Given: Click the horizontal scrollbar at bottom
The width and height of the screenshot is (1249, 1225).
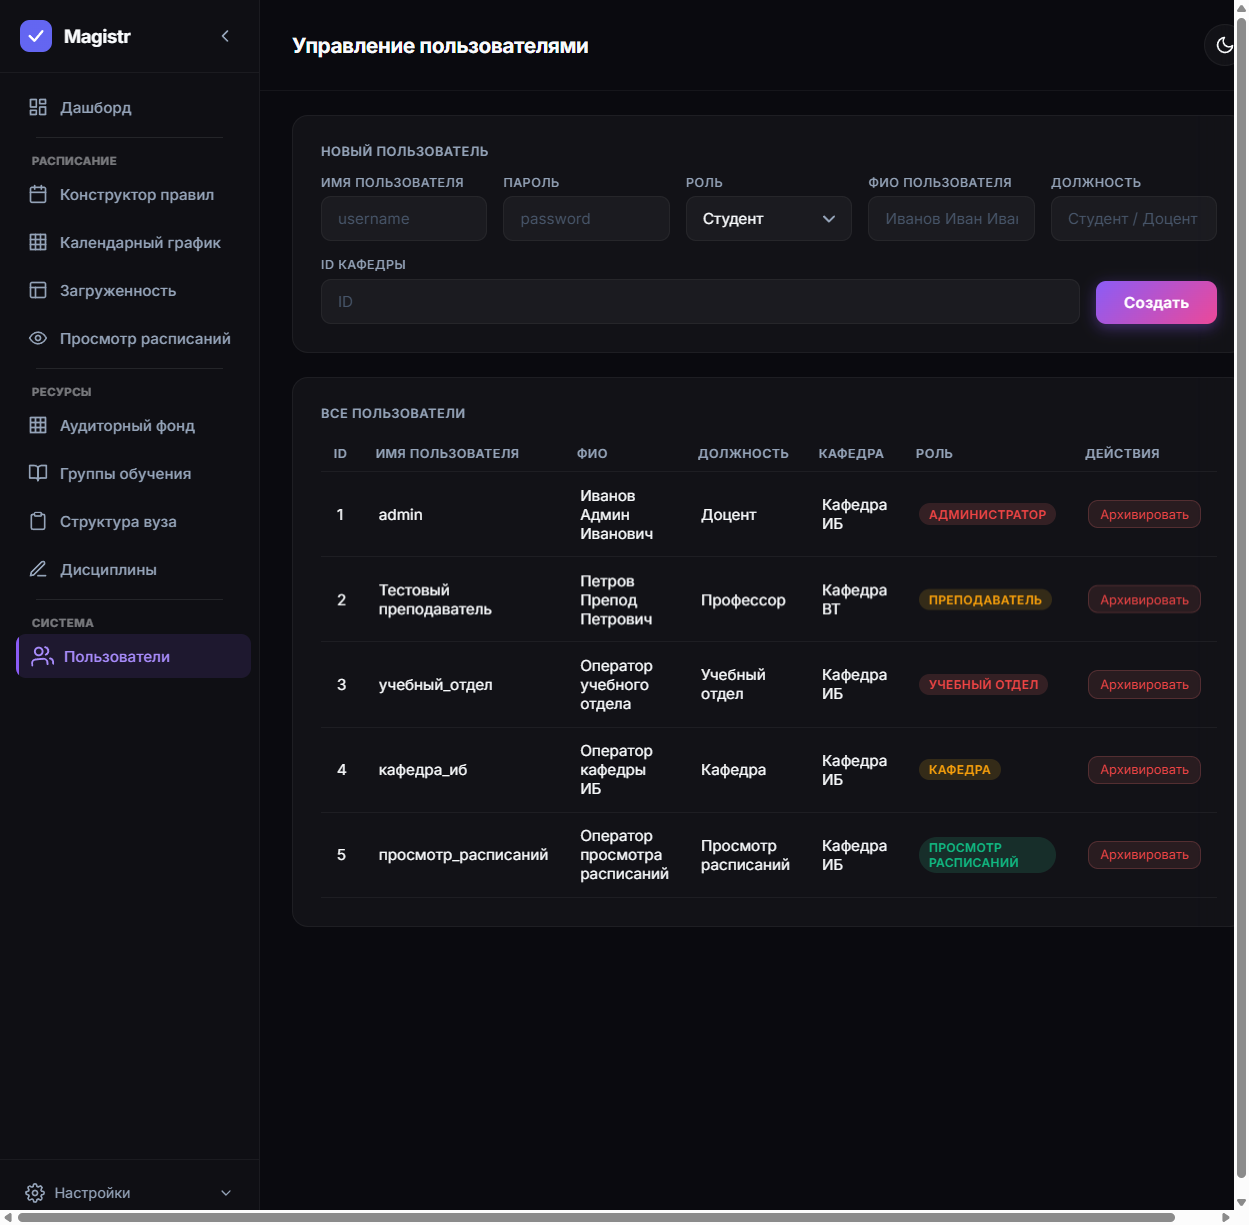Looking at the screenshot, I should (x=596, y=1217).
